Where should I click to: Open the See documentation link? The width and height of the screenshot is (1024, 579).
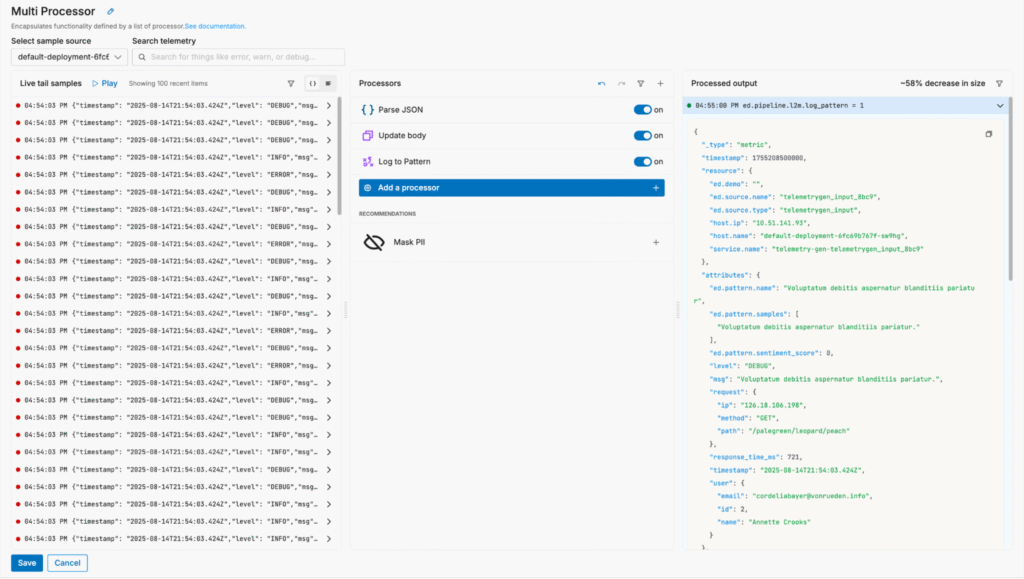pyautogui.click(x=215, y=26)
